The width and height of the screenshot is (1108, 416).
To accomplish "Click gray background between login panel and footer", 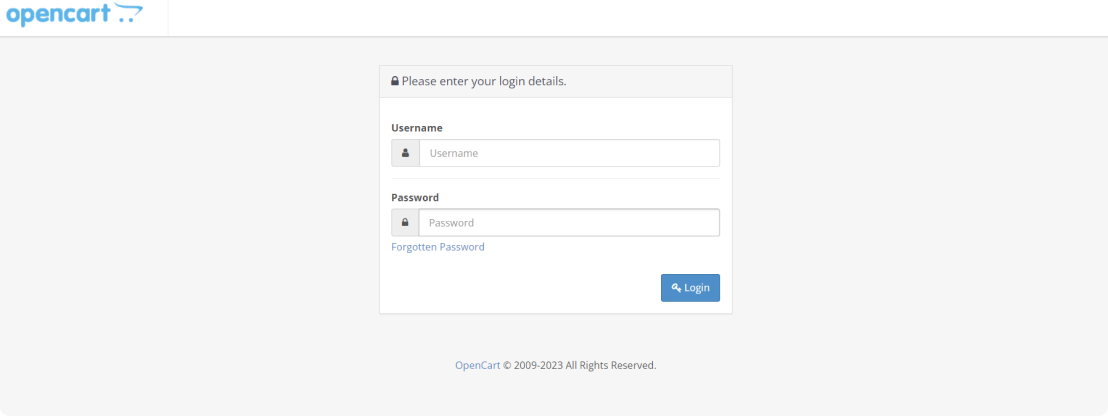I will [x=555, y=335].
